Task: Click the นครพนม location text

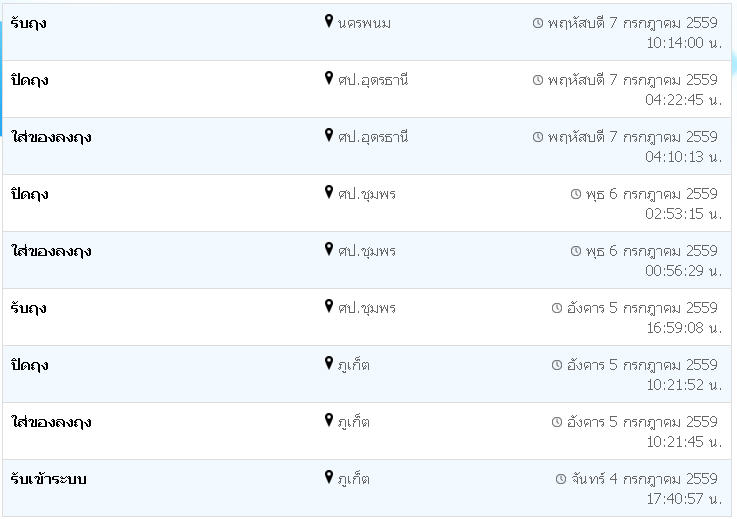Action: (364, 23)
